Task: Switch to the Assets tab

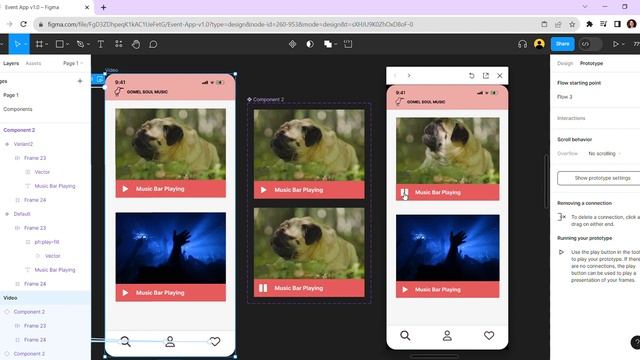Action: click(33, 63)
